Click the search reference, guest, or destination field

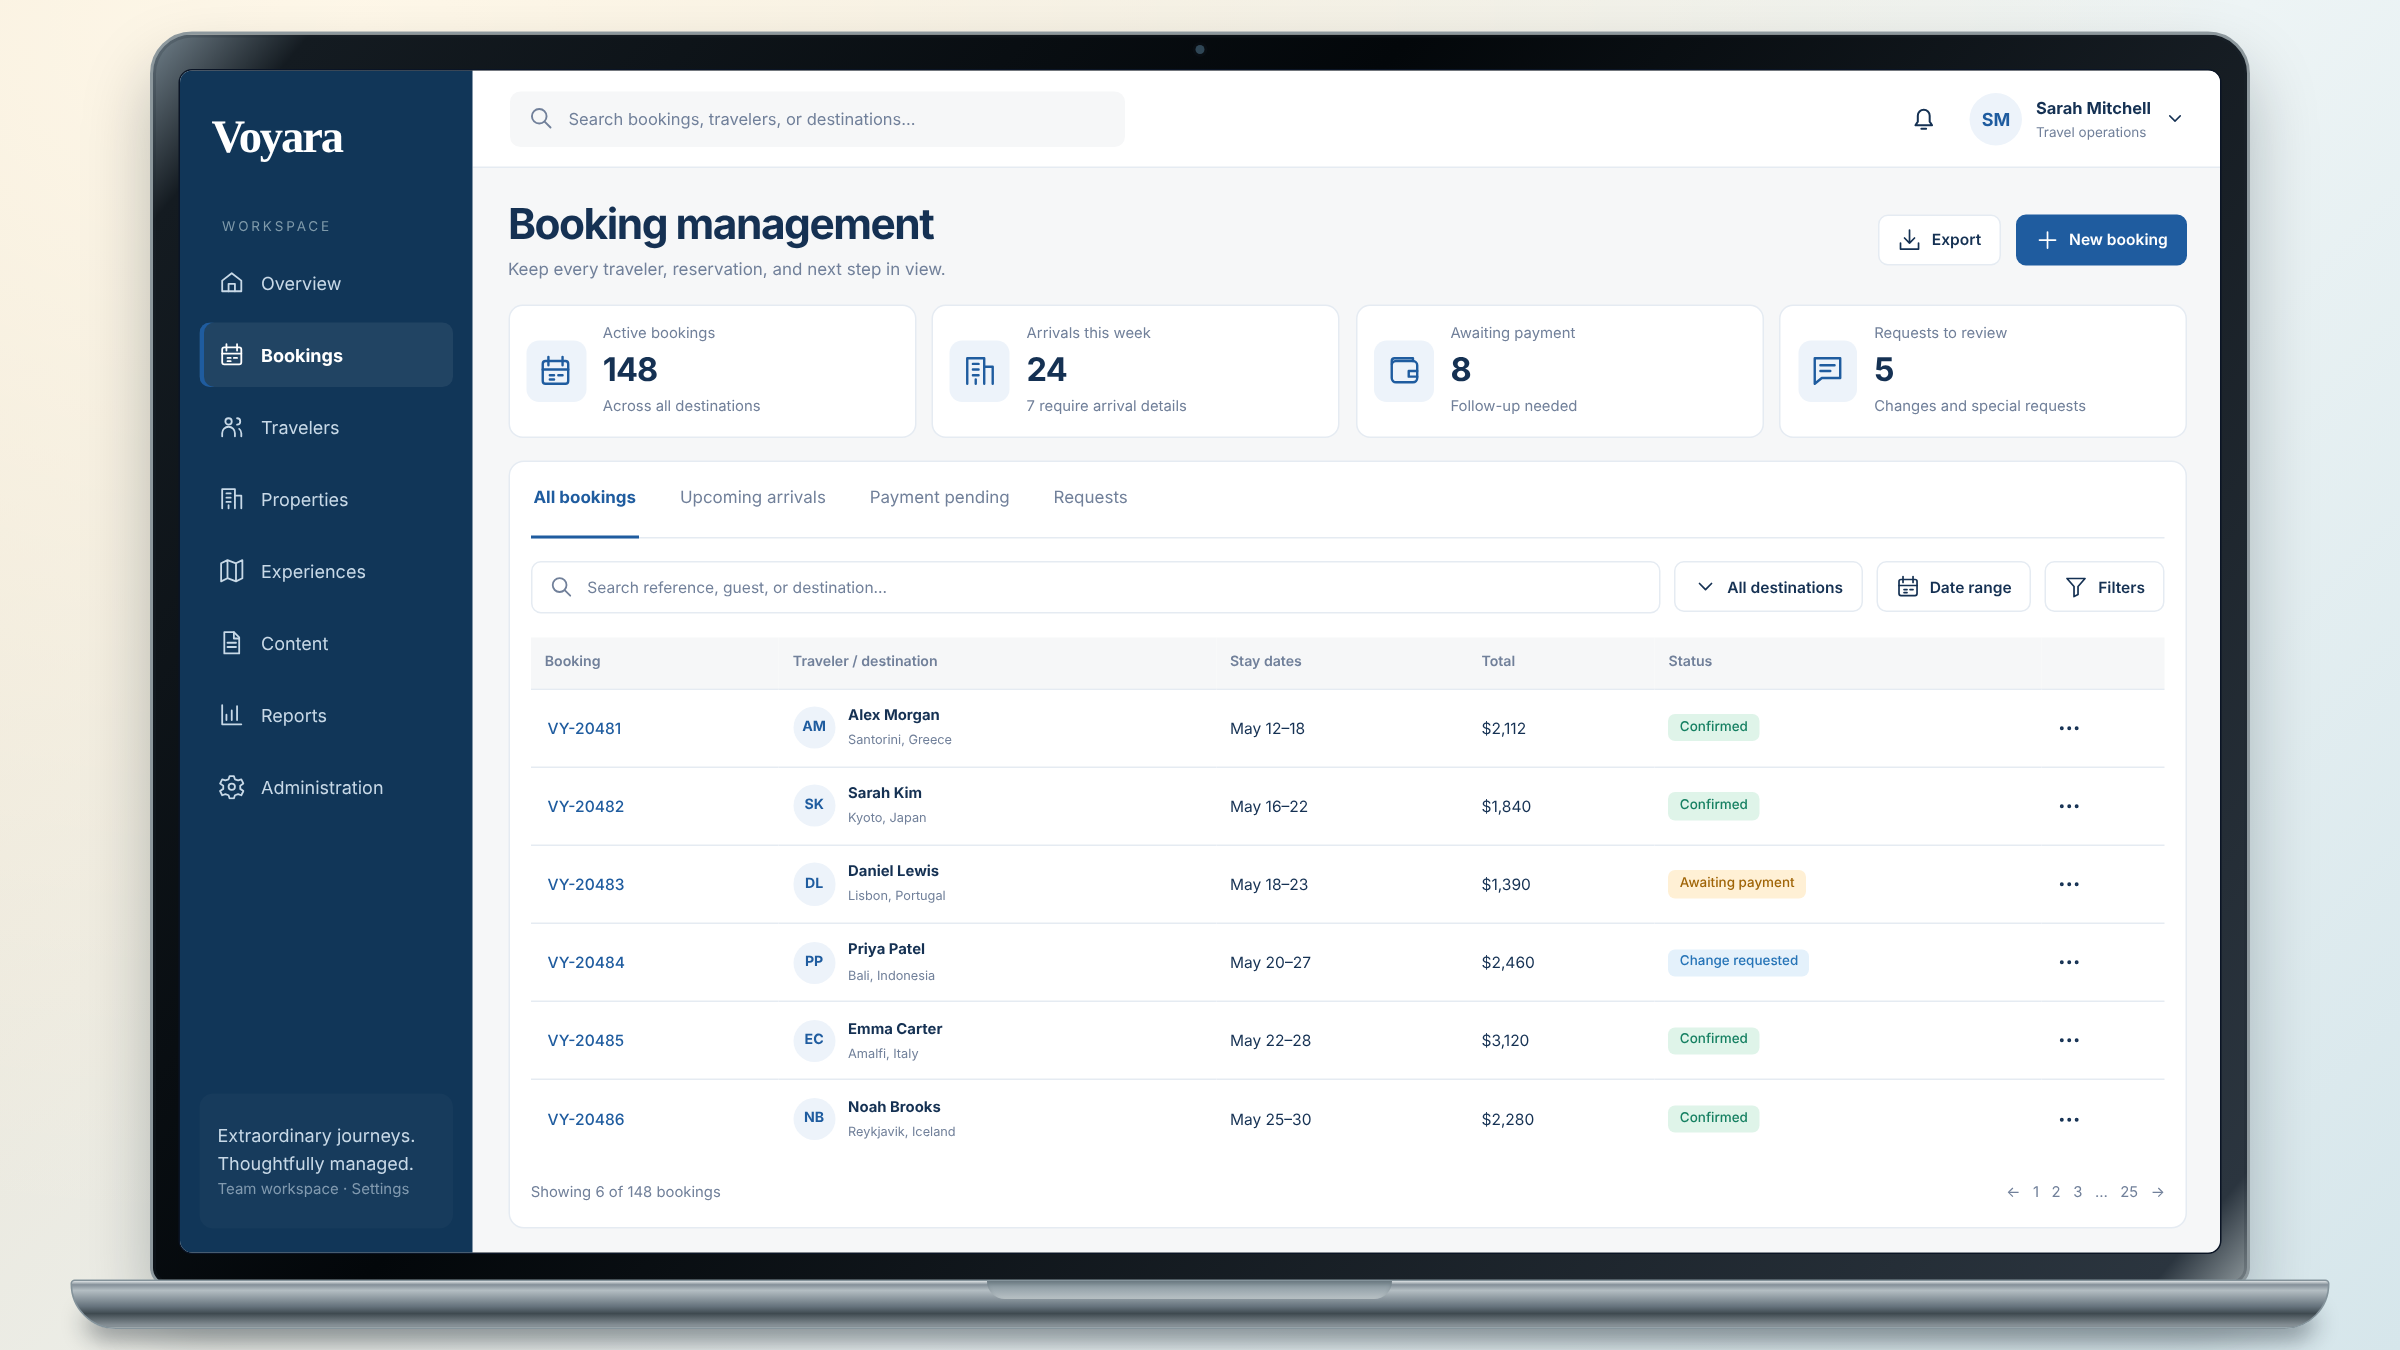(1095, 587)
